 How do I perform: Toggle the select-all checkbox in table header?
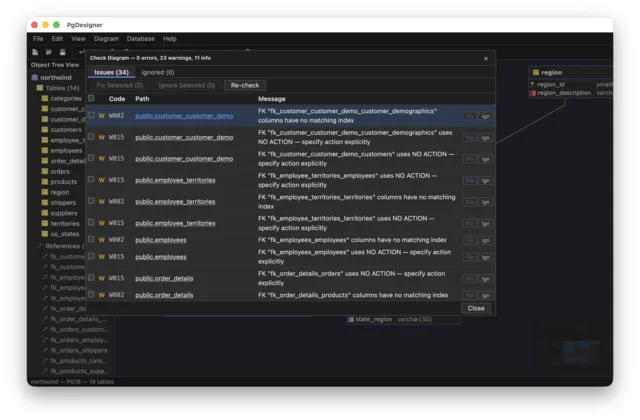point(91,98)
